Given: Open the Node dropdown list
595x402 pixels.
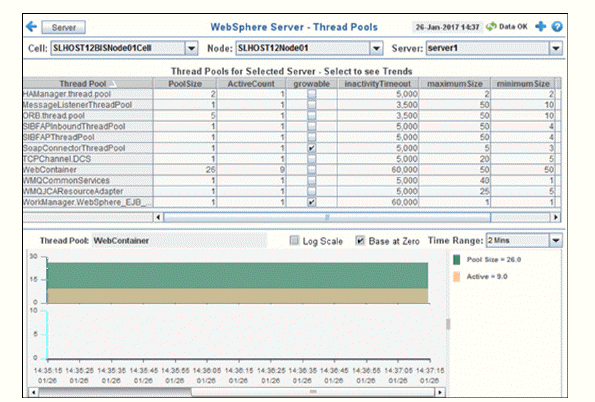Looking at the screenshot, I should click(x=376, y=48).
